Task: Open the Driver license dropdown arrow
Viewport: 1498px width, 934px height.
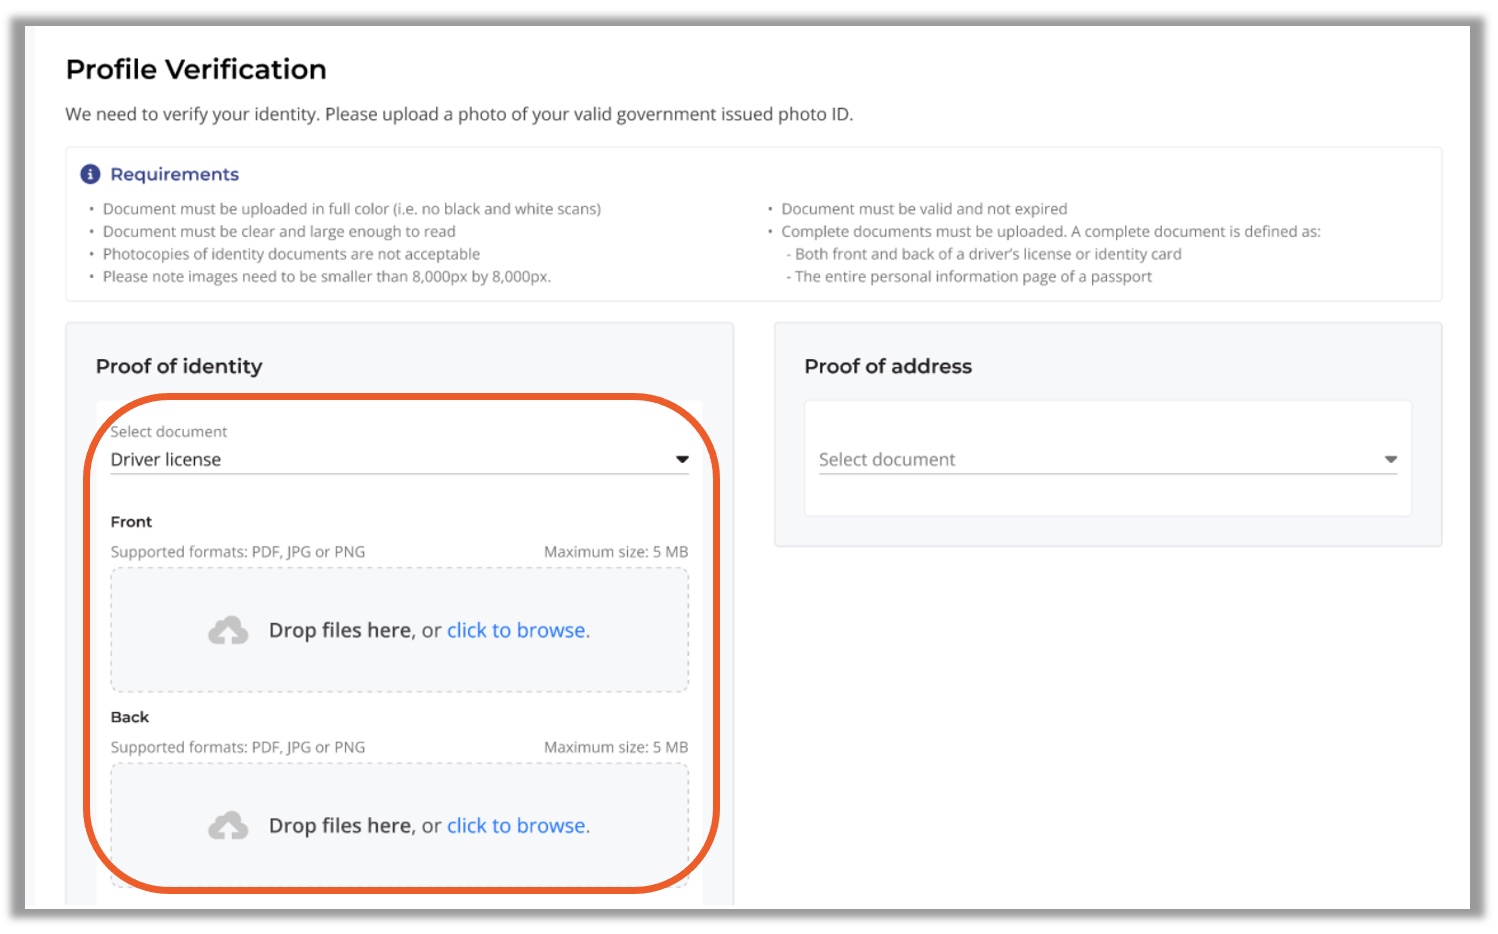Action: click(x=682, y=459)
